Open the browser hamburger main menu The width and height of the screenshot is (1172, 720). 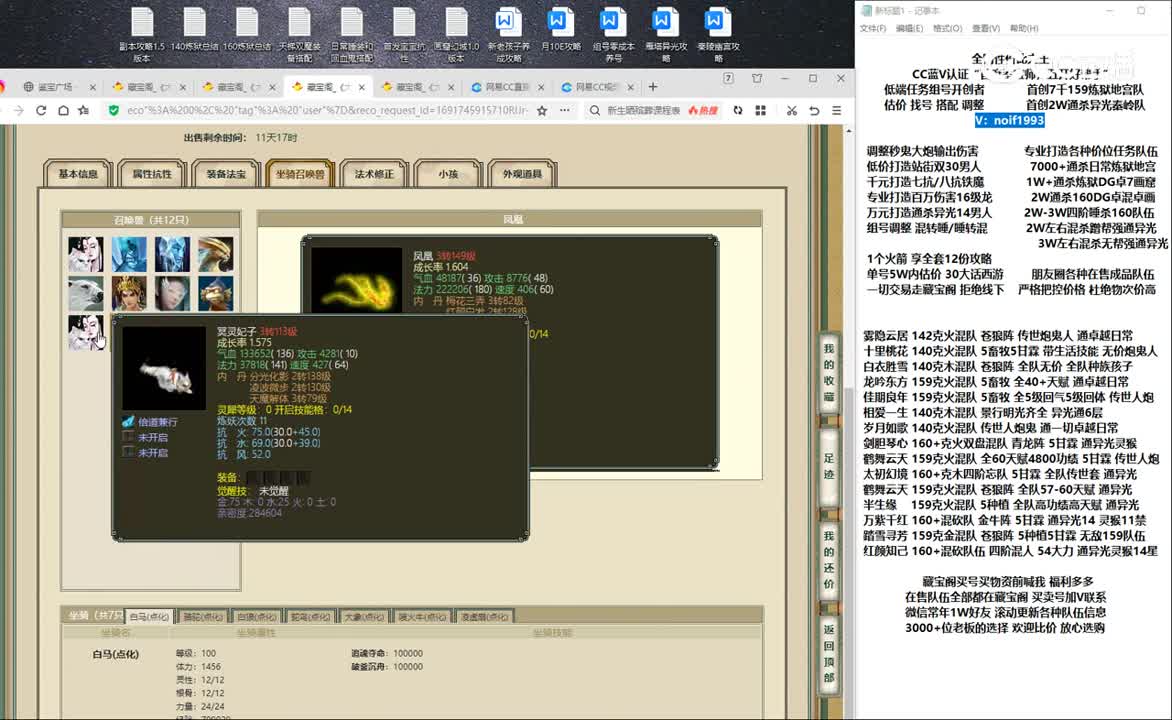836,111
